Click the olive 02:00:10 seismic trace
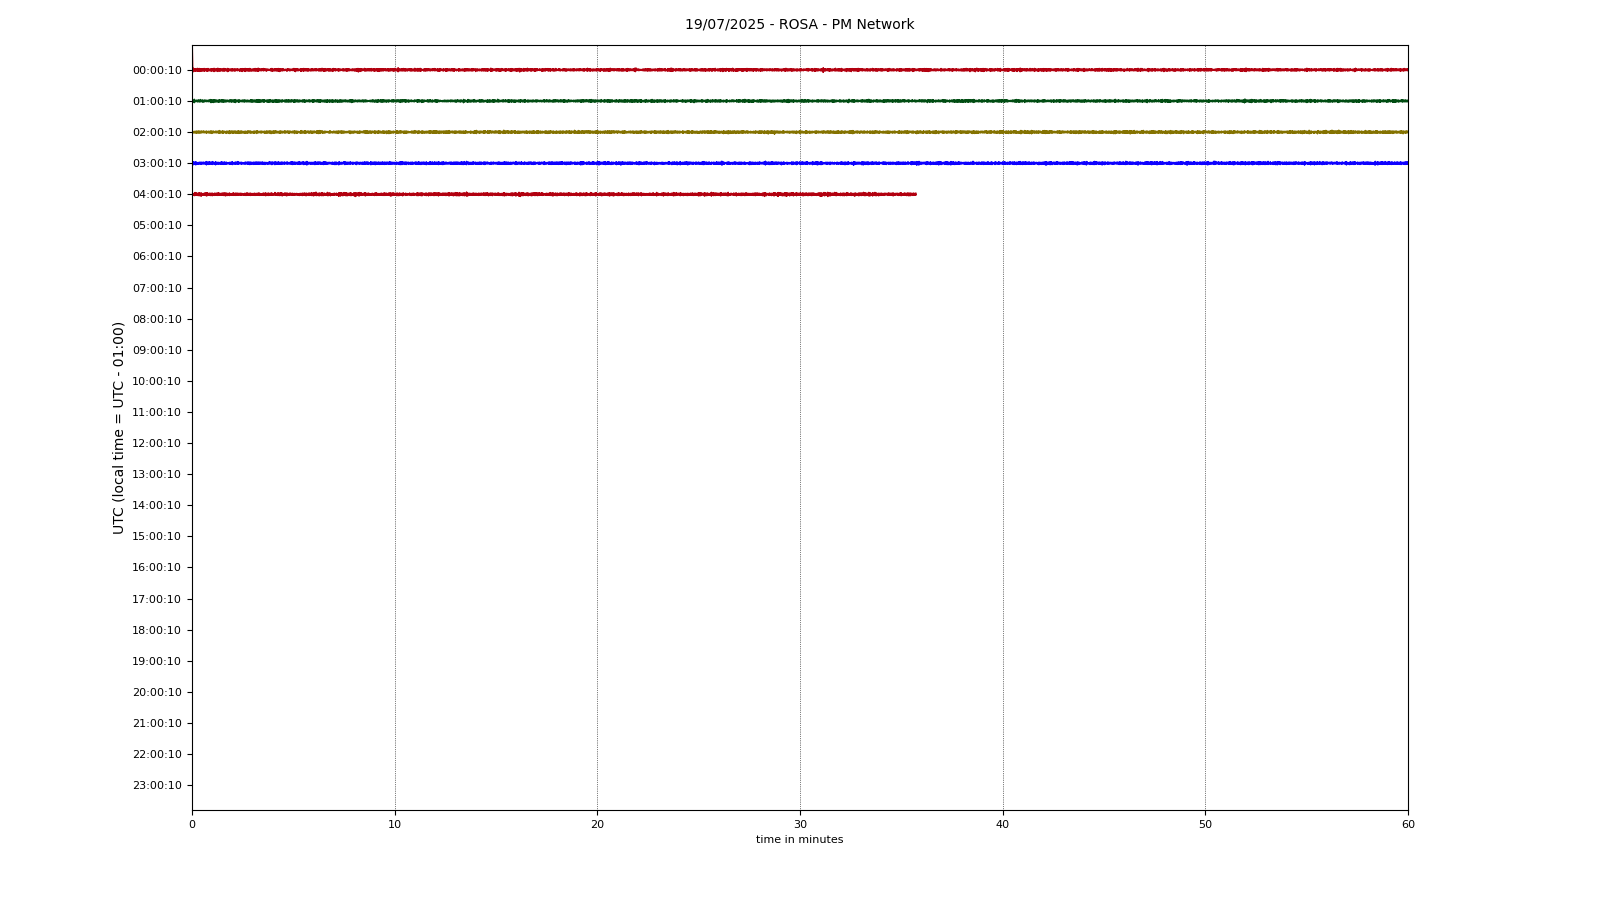The width and height of the screenshot is (1600, 900). pos(800,132)
